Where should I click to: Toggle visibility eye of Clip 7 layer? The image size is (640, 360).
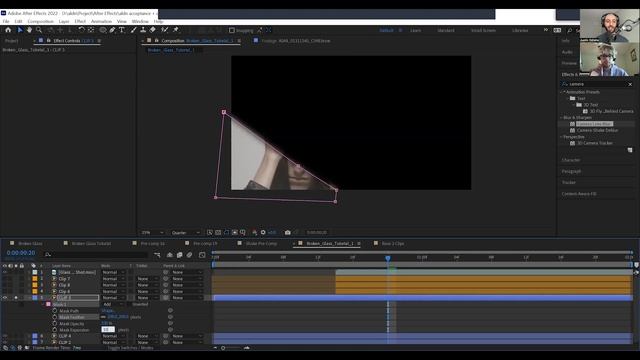point(5,278)
